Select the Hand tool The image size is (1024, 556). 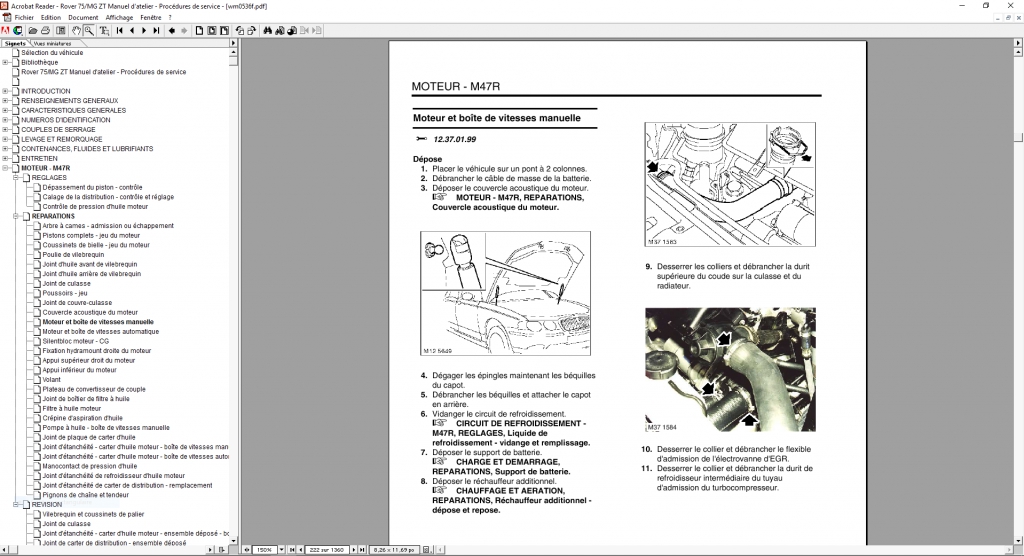[x=76, y=31]
